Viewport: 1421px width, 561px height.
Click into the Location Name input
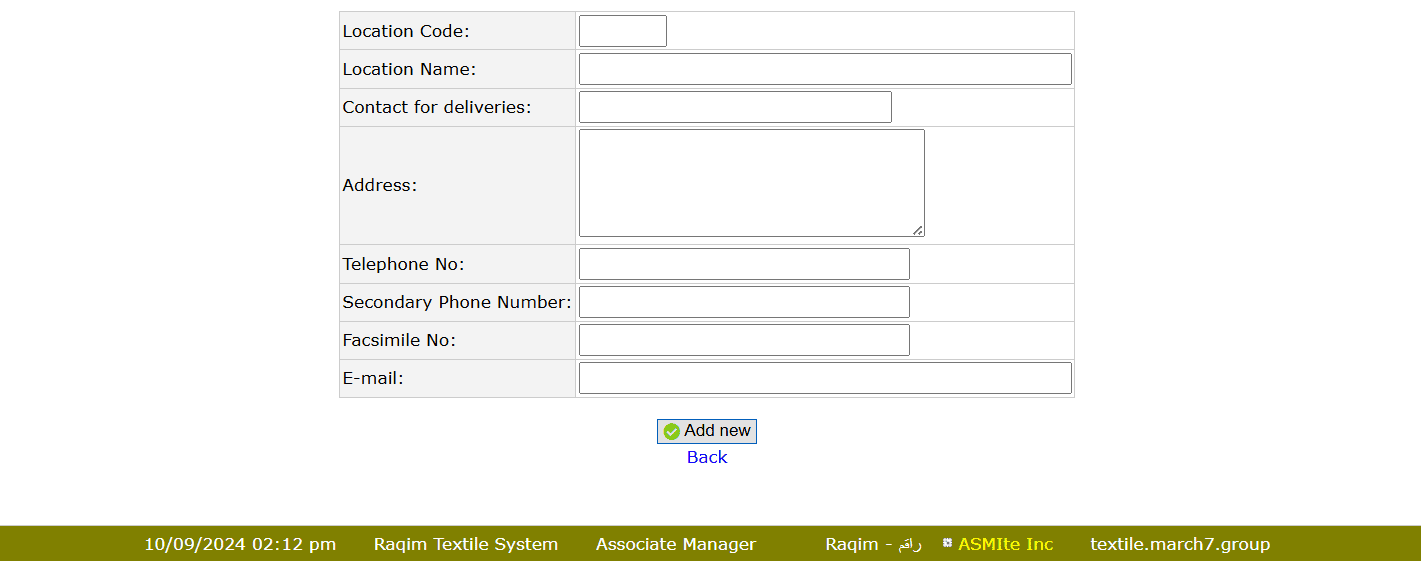pos(825,69)
